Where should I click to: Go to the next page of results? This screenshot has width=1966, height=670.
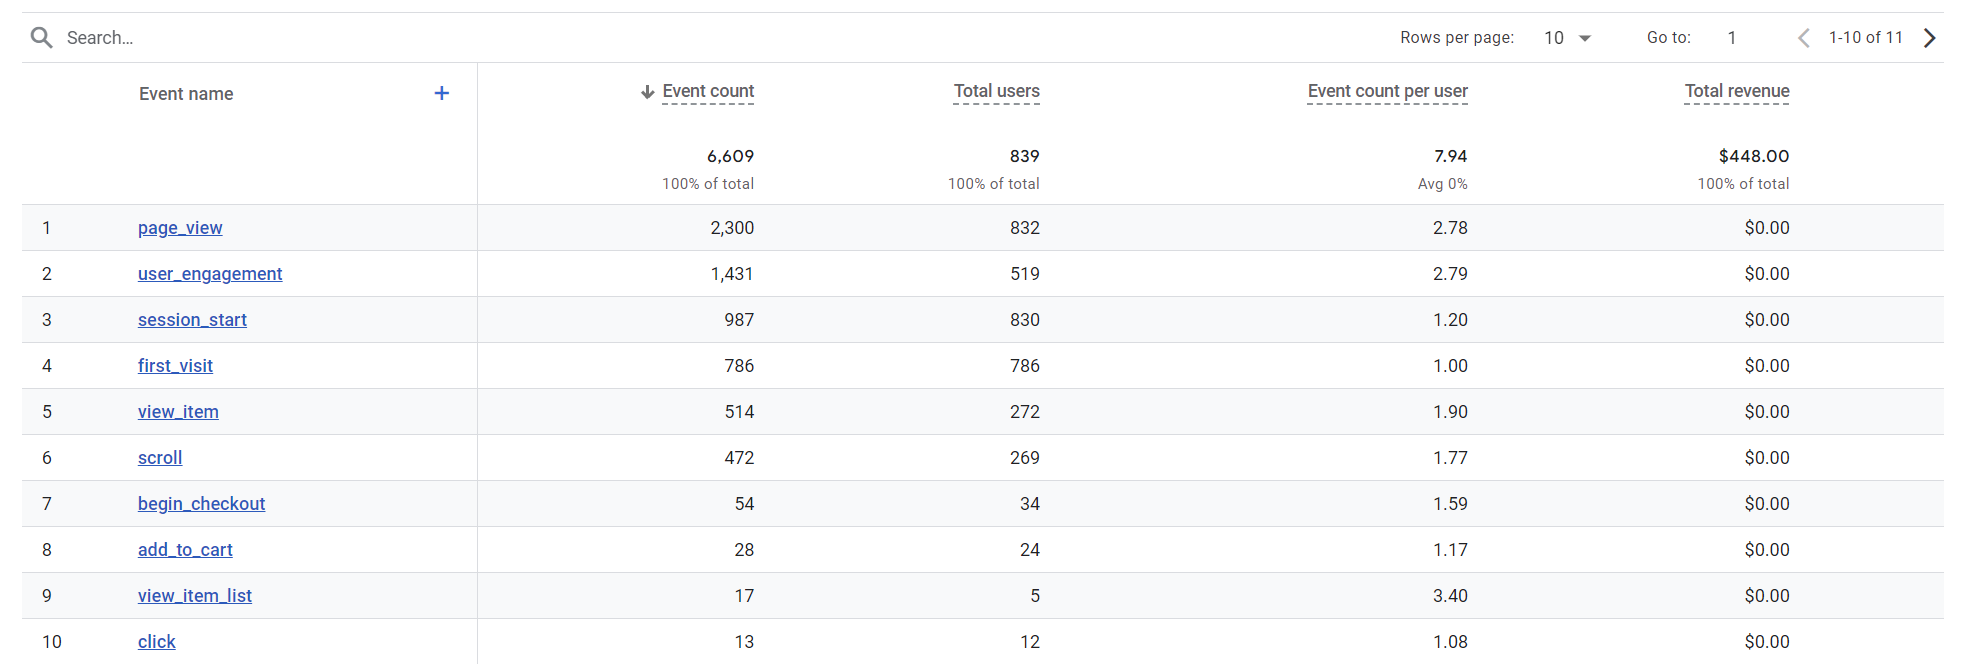point(1930,38)
